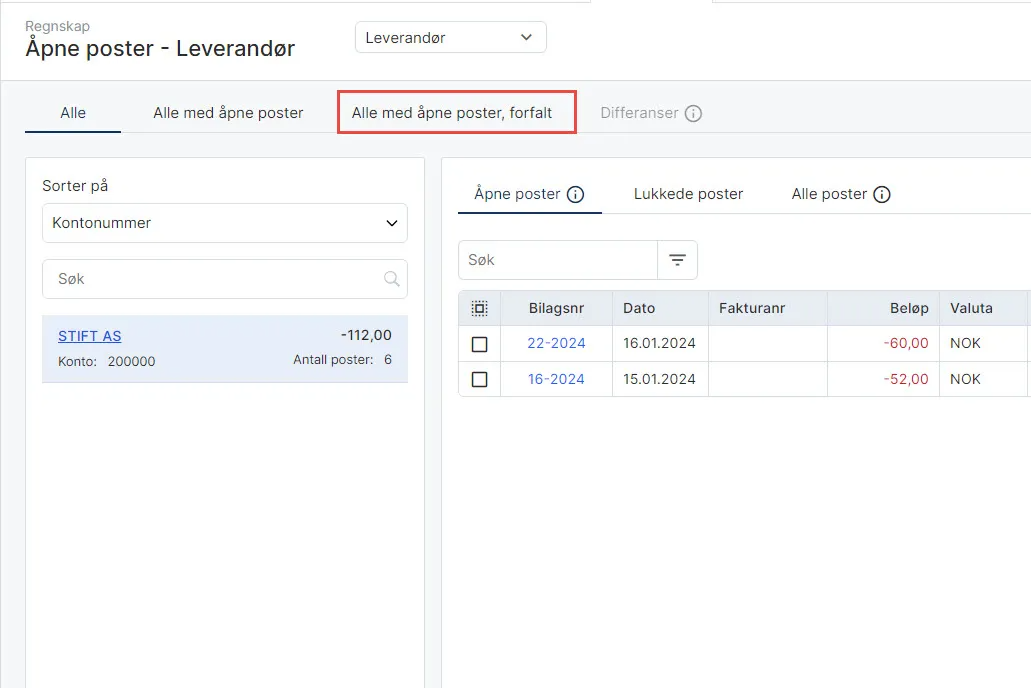
Task: Click the info icon next to Differanser
Action: point(693,113)
